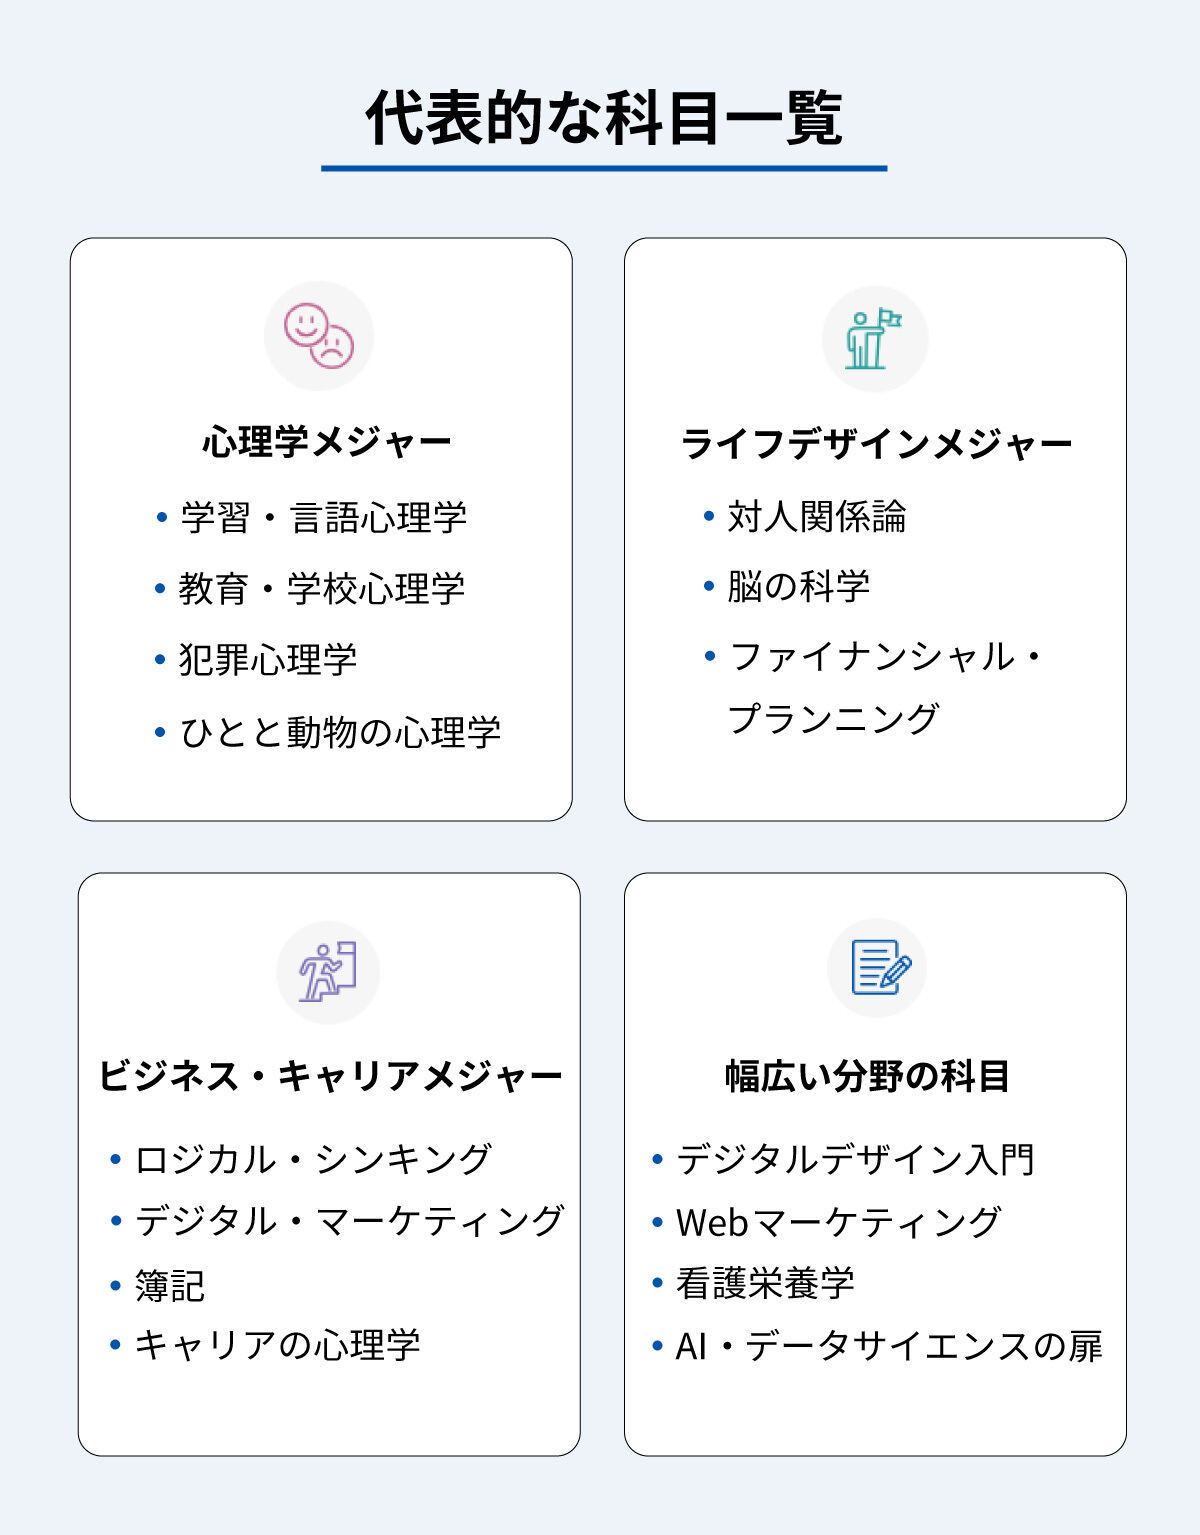
Task: Click the 対人関係論 subject
Action: coord(817,516)
